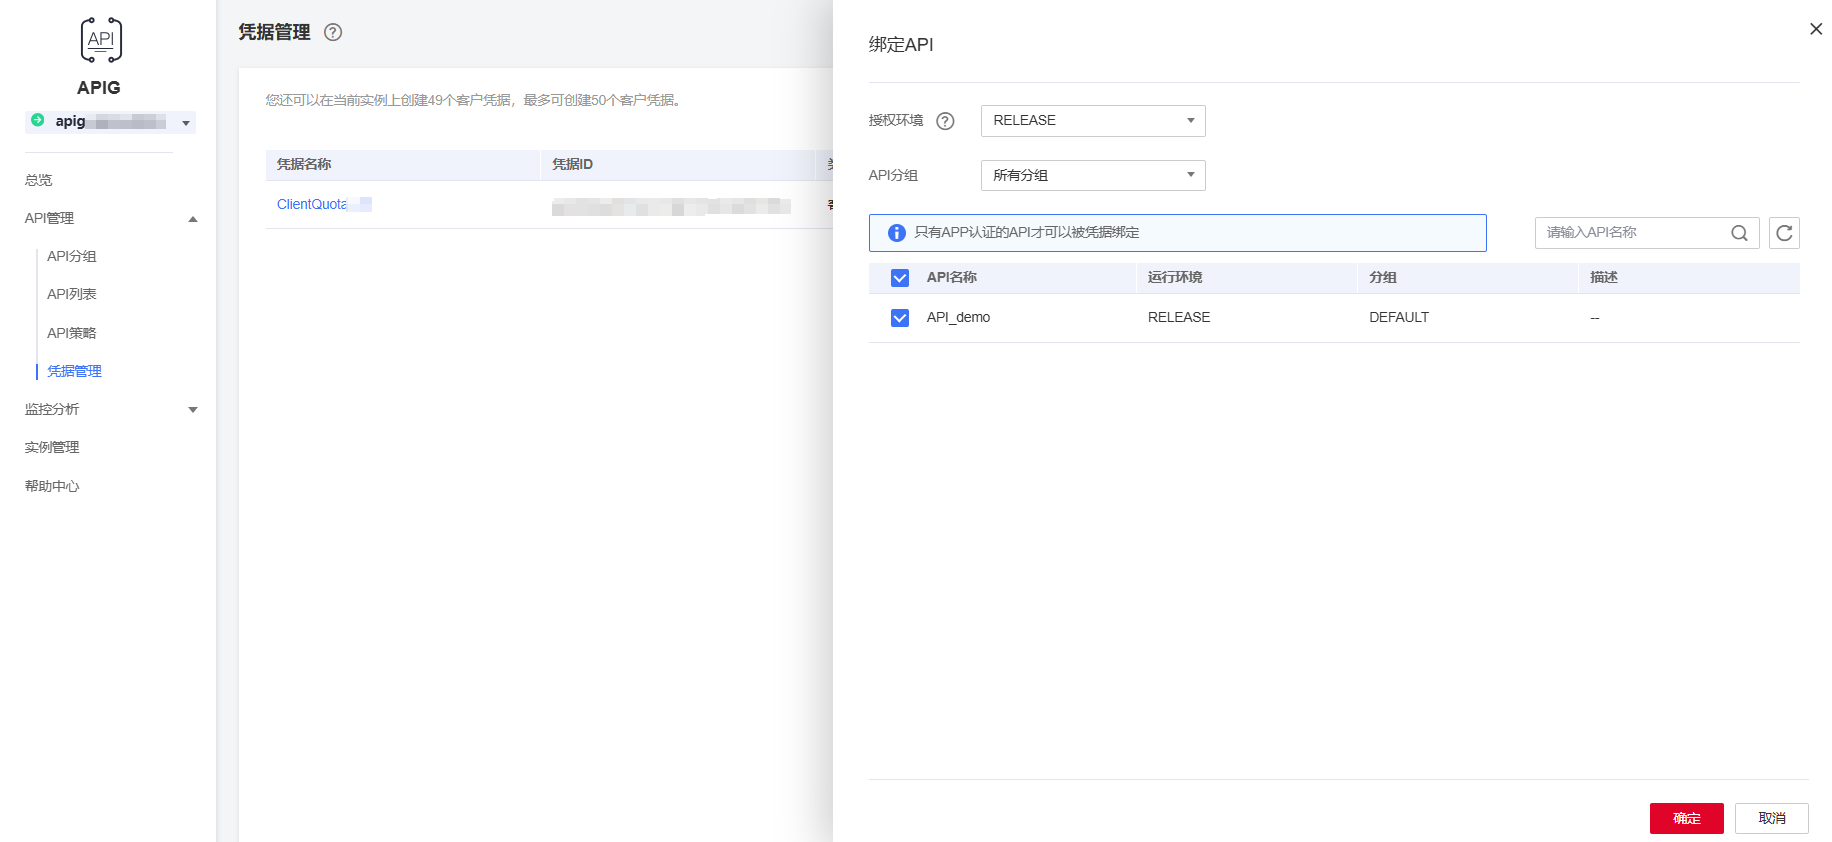Click the credential quota notice text
1832x842 pixels.
pos(475,100)
